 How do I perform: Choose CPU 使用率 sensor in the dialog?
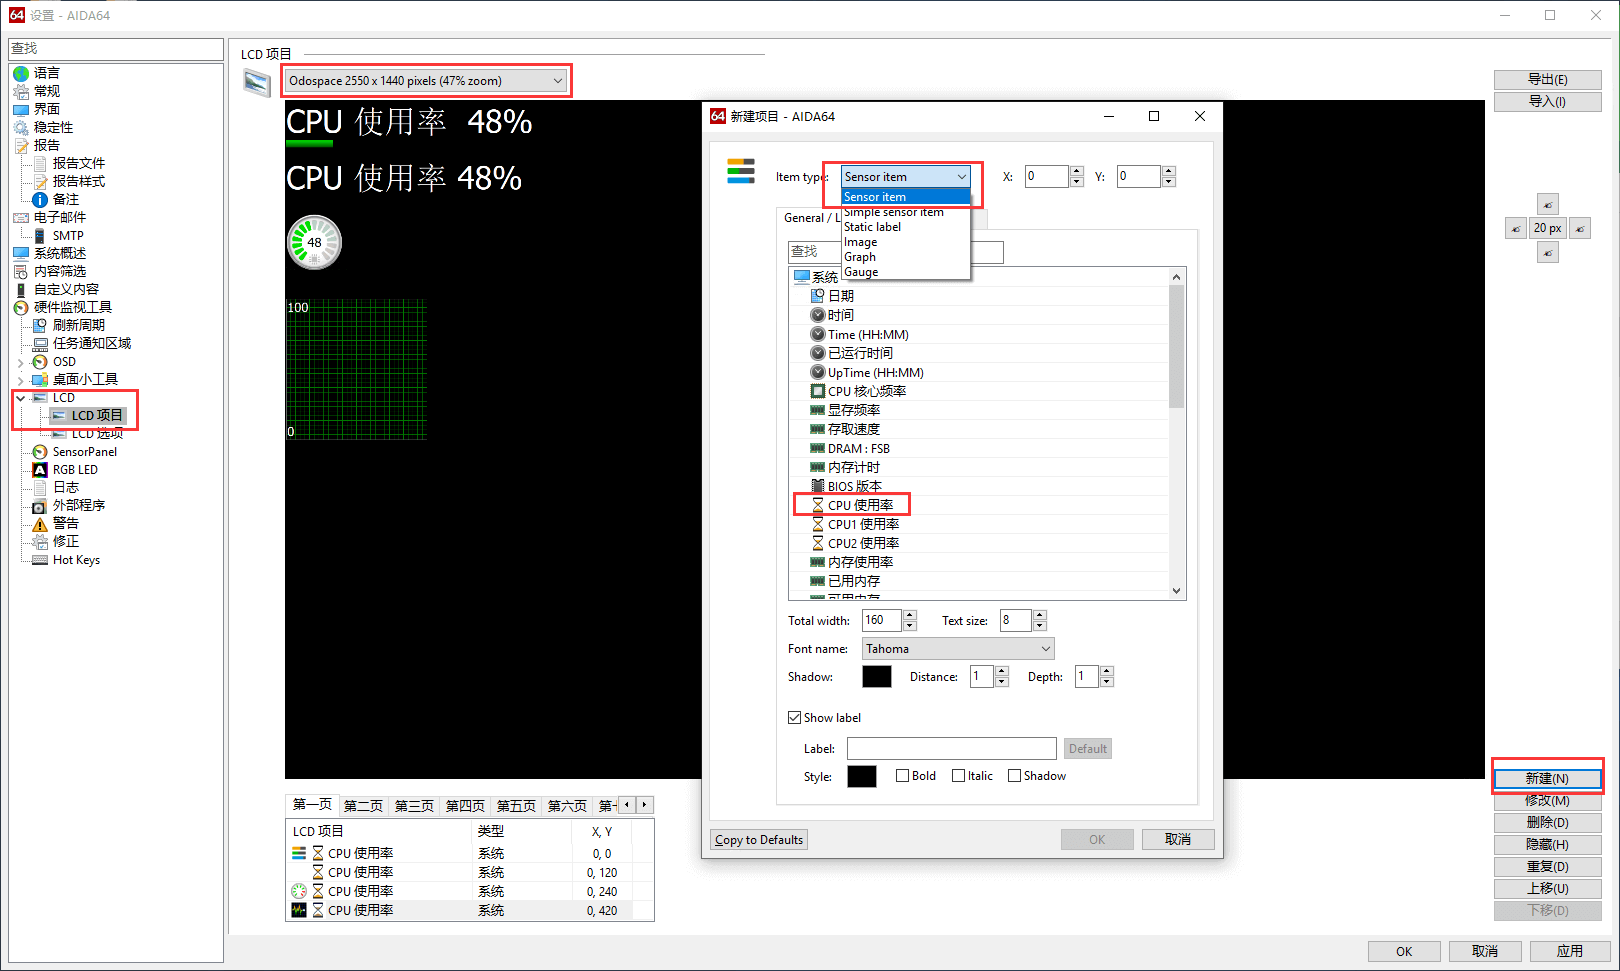tap(860, 505)
